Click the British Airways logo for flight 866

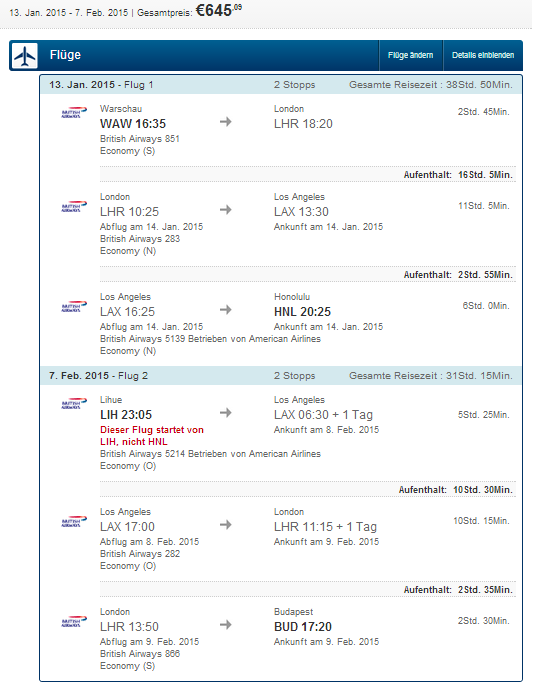pyautogui.click(x=74, y=622)
